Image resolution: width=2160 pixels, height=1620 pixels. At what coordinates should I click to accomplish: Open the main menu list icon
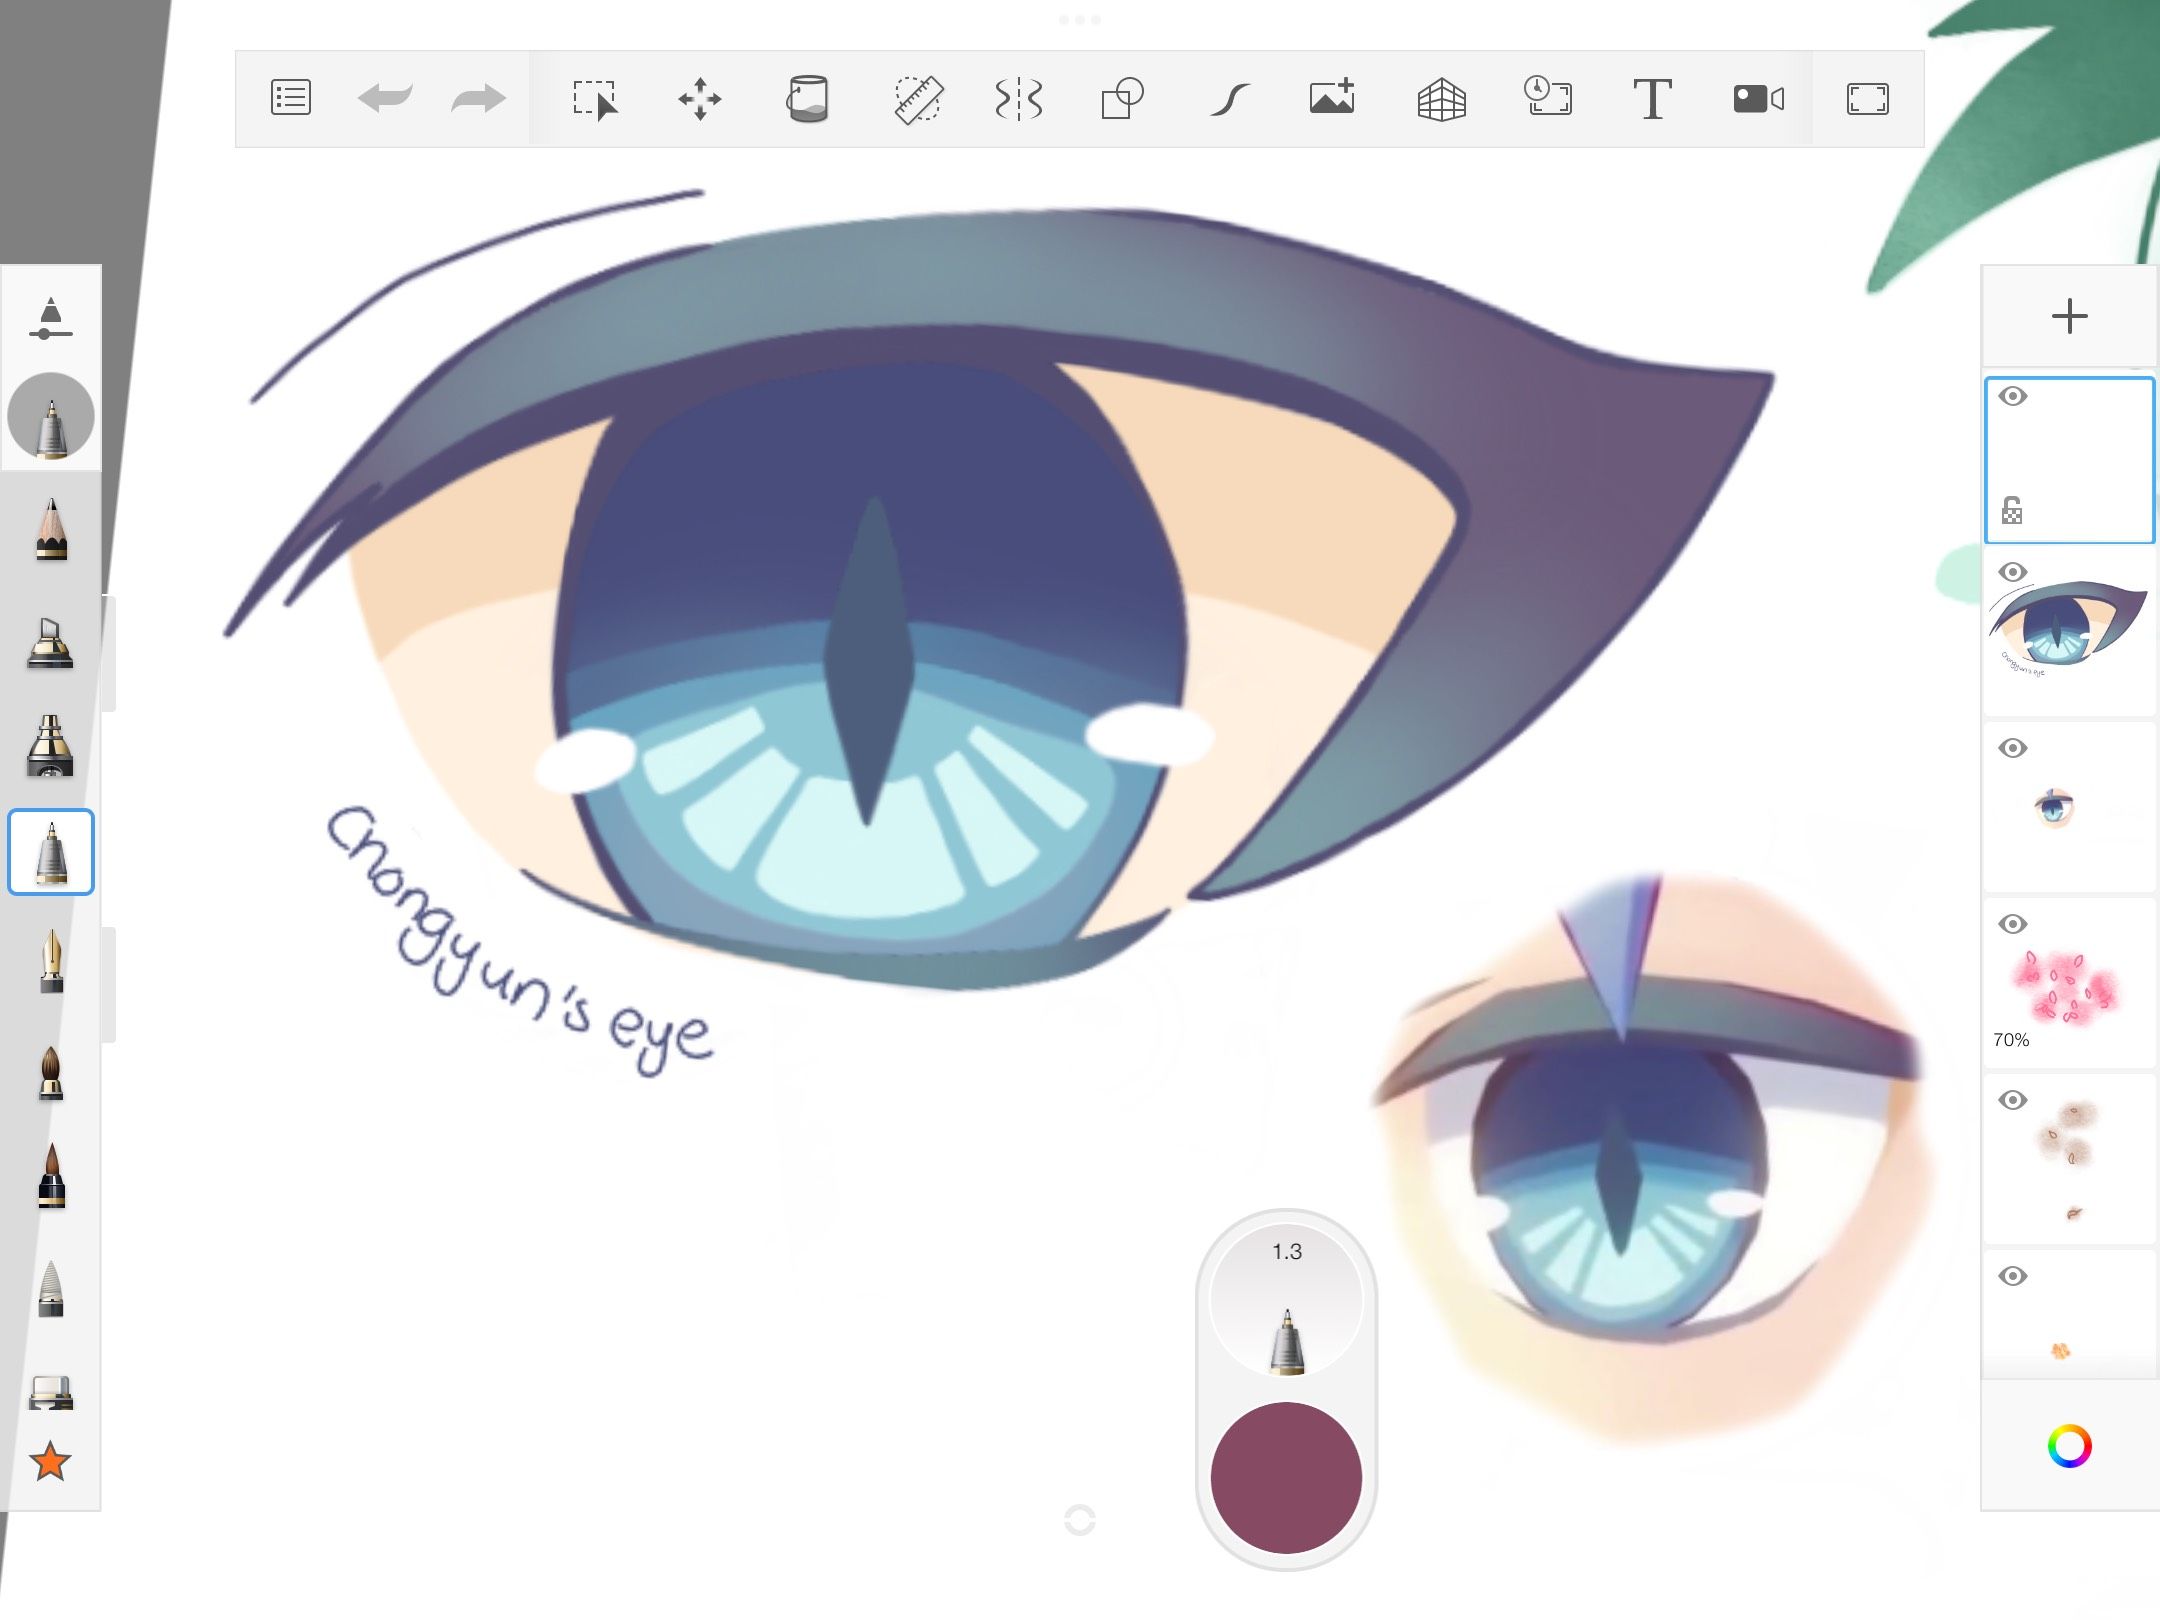coord(291,98)
